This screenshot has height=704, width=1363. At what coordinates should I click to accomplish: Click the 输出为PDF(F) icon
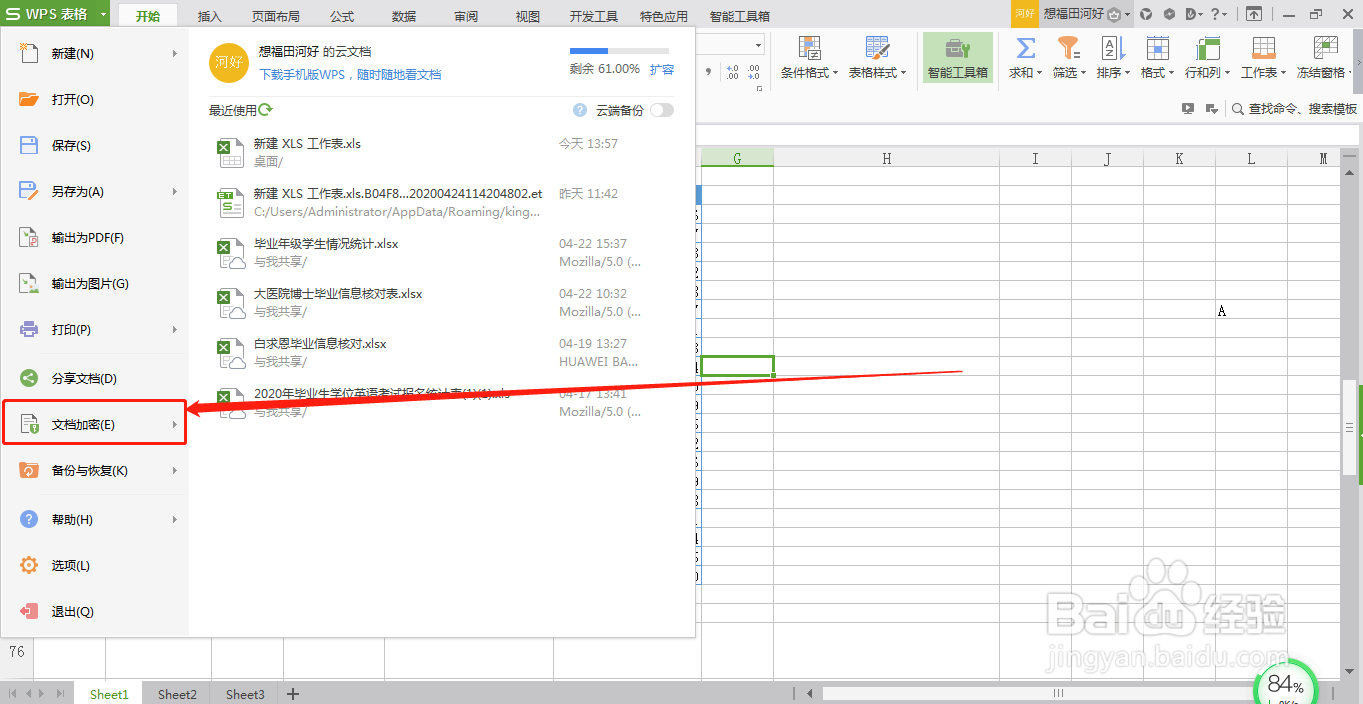pos(29,237)
